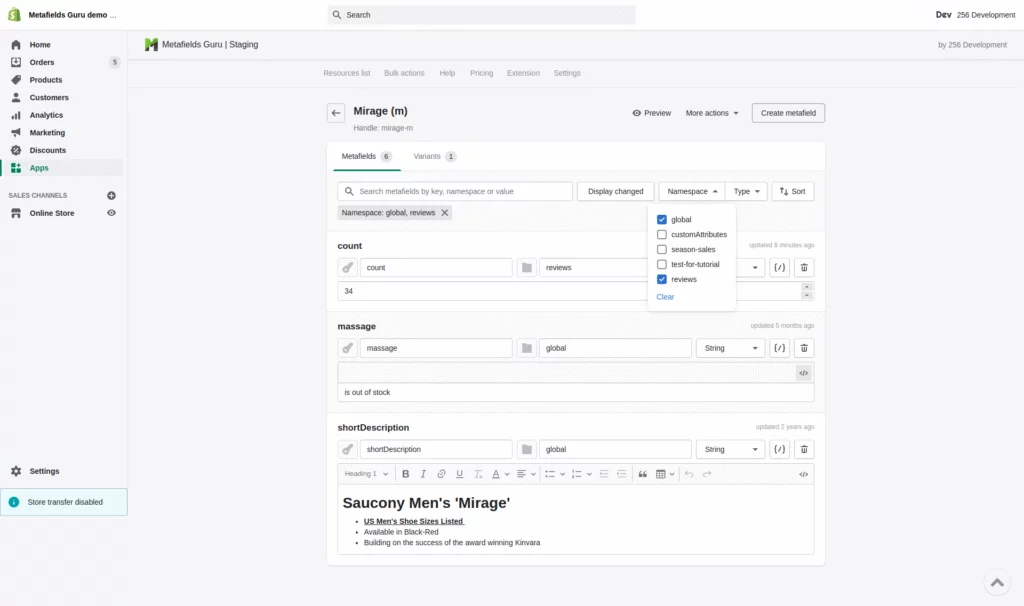Image resolution: width=1024 pixels, height=606 pixels.
Task: Click the Sort button
Action: click(x=793, y=191)
